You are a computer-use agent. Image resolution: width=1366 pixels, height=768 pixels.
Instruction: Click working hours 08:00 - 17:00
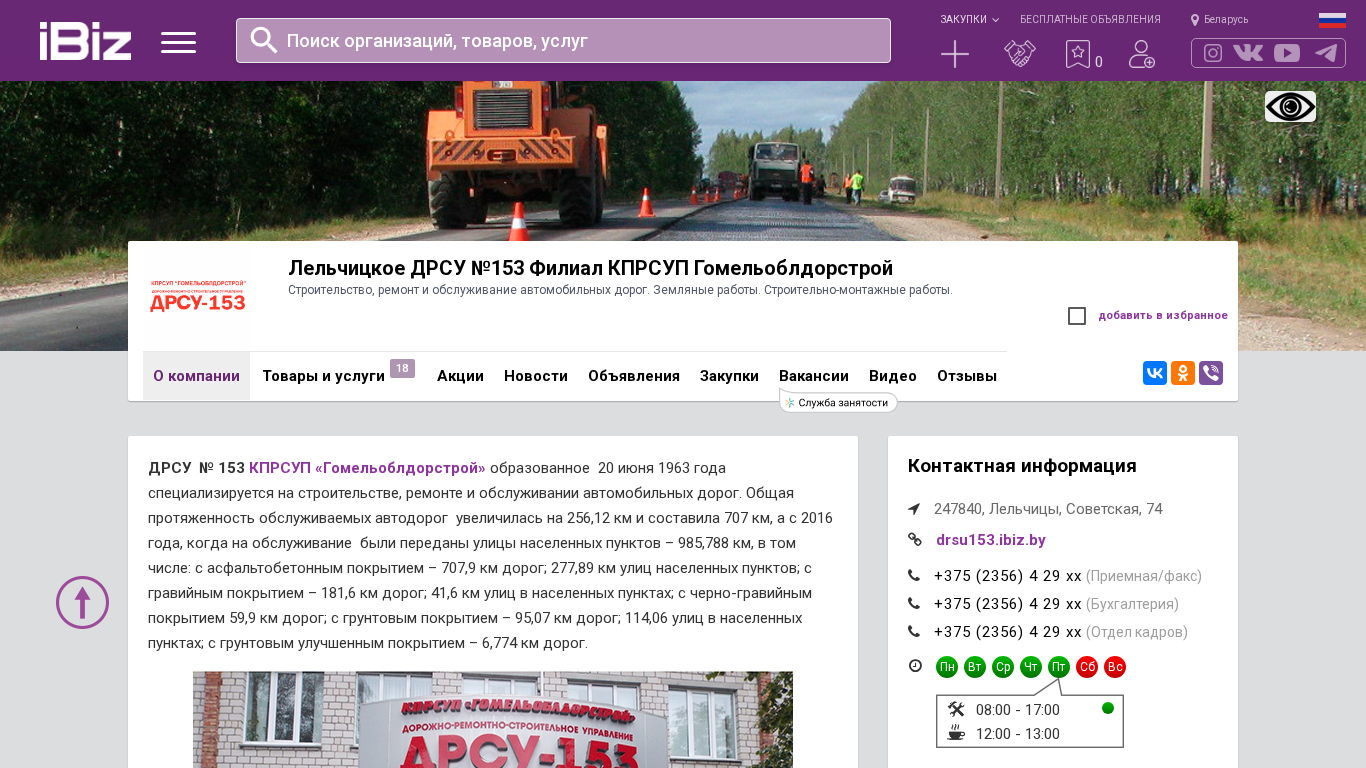(x=1018, y=710)
